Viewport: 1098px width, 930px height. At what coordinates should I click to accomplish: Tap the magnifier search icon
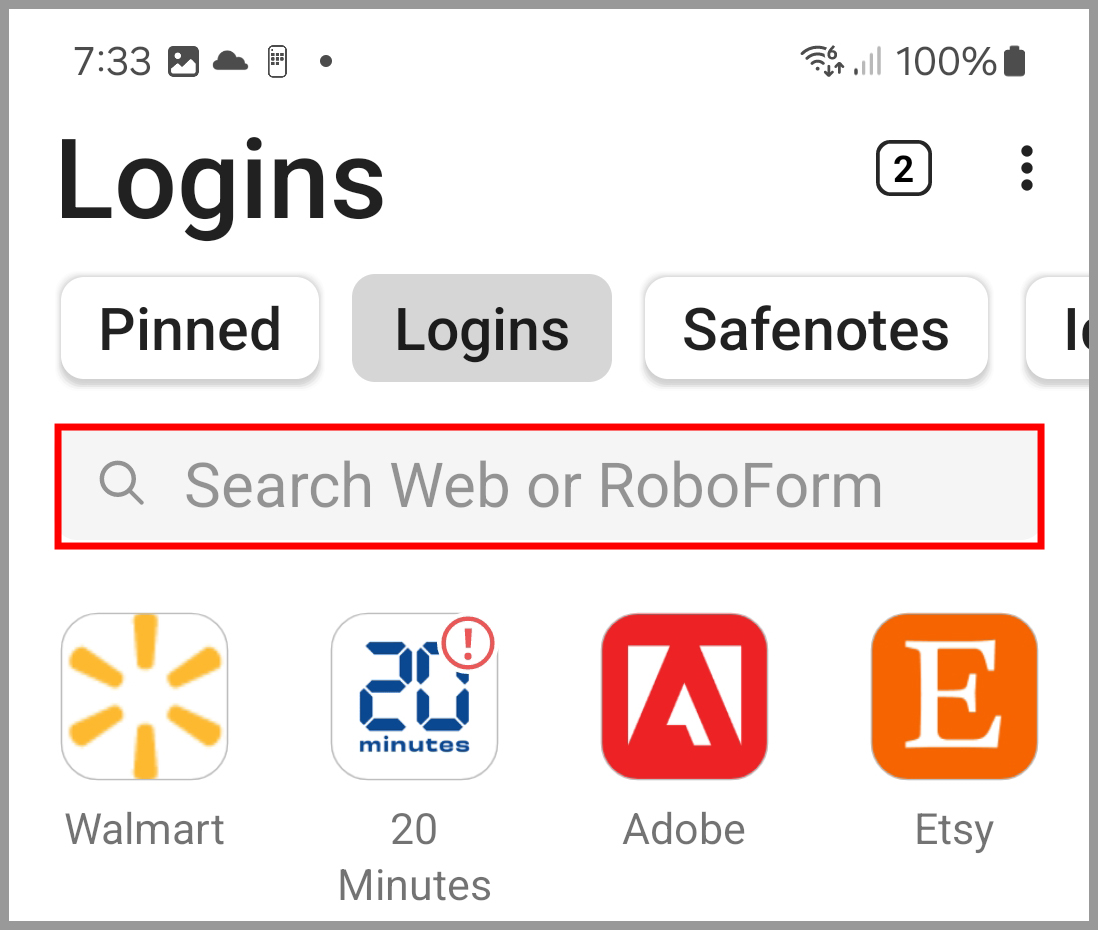click(122, 485)
